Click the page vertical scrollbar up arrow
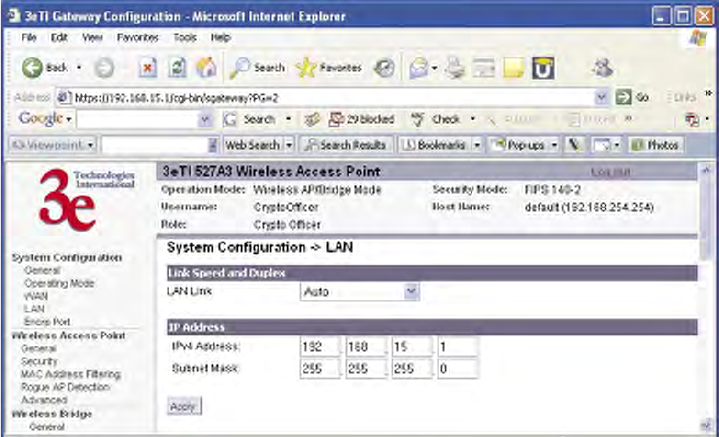 706,171
